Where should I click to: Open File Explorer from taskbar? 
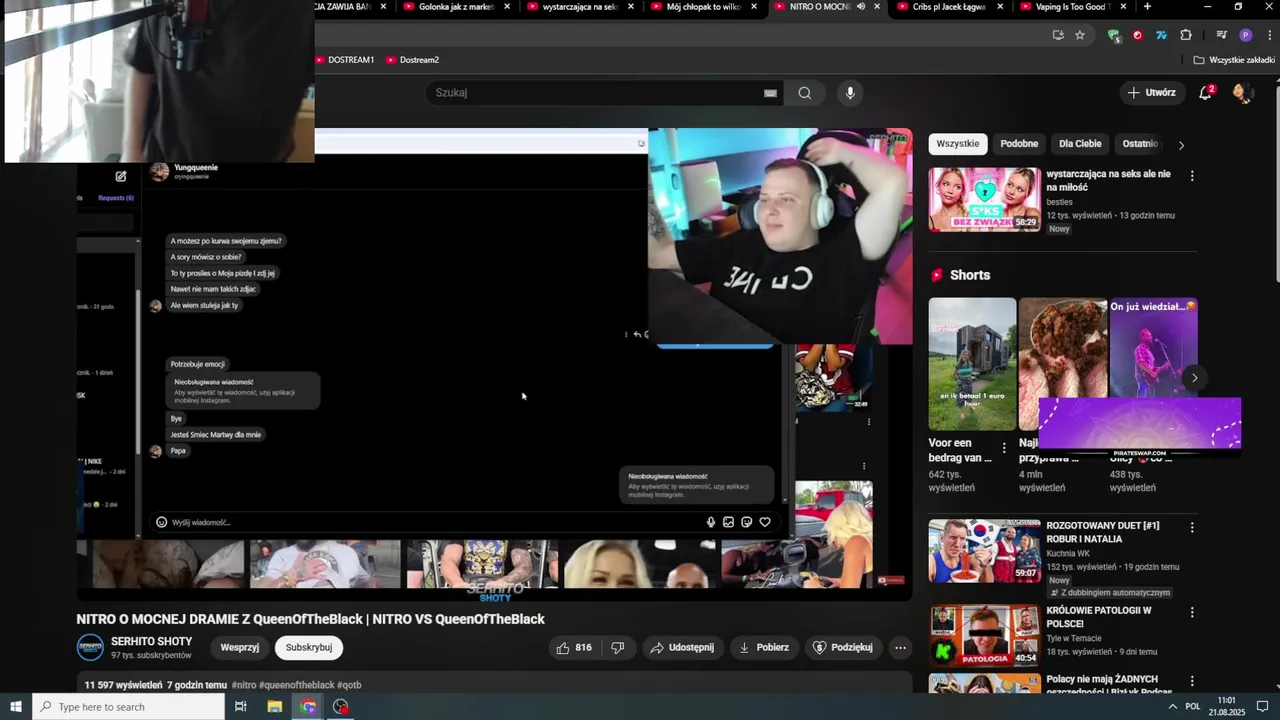pyautogui.click(x=275, y=707)
